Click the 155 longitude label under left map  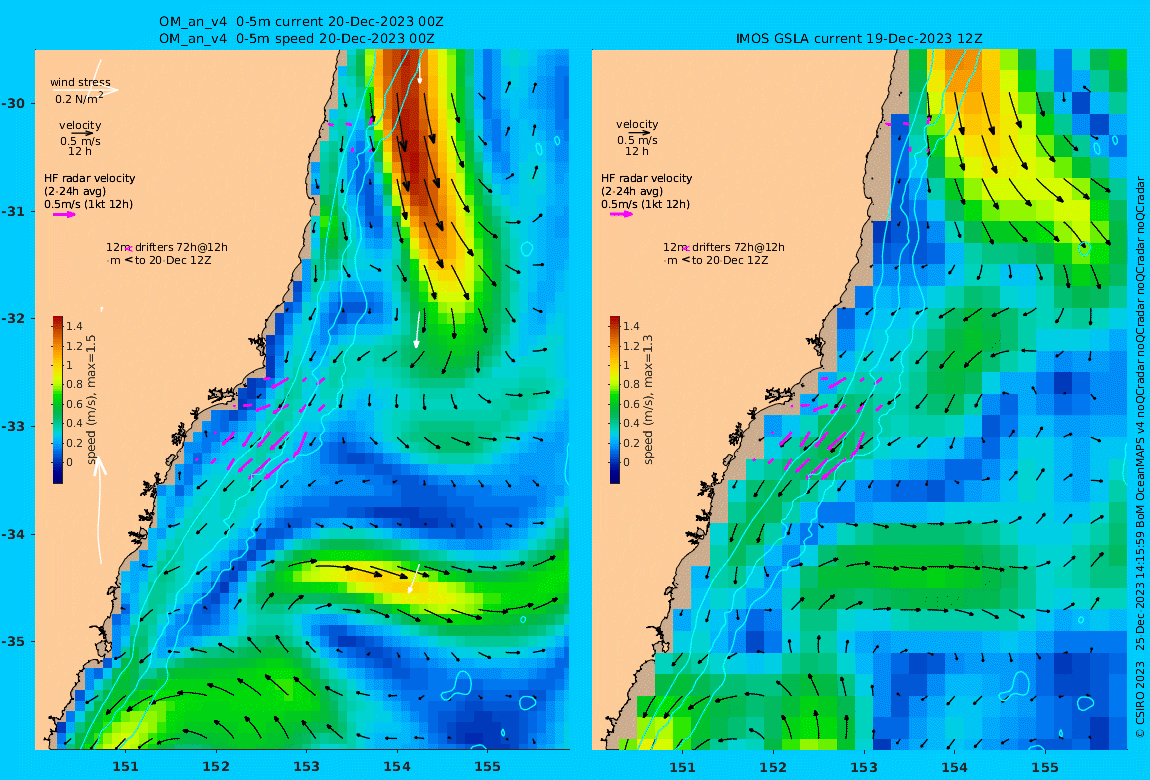488,768
